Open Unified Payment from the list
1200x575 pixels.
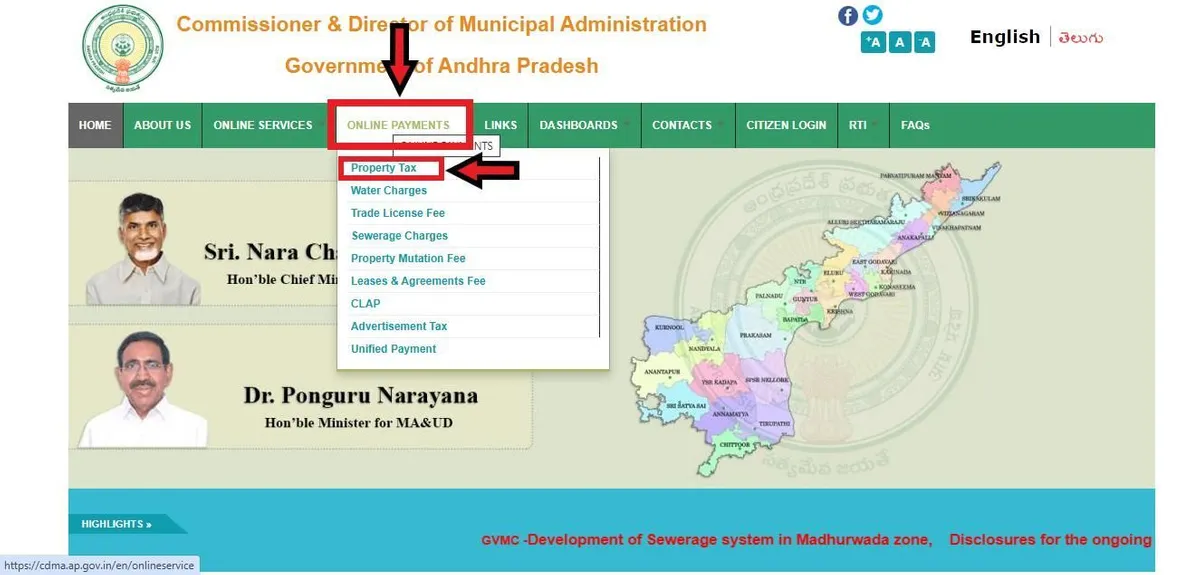coord(394,349)
